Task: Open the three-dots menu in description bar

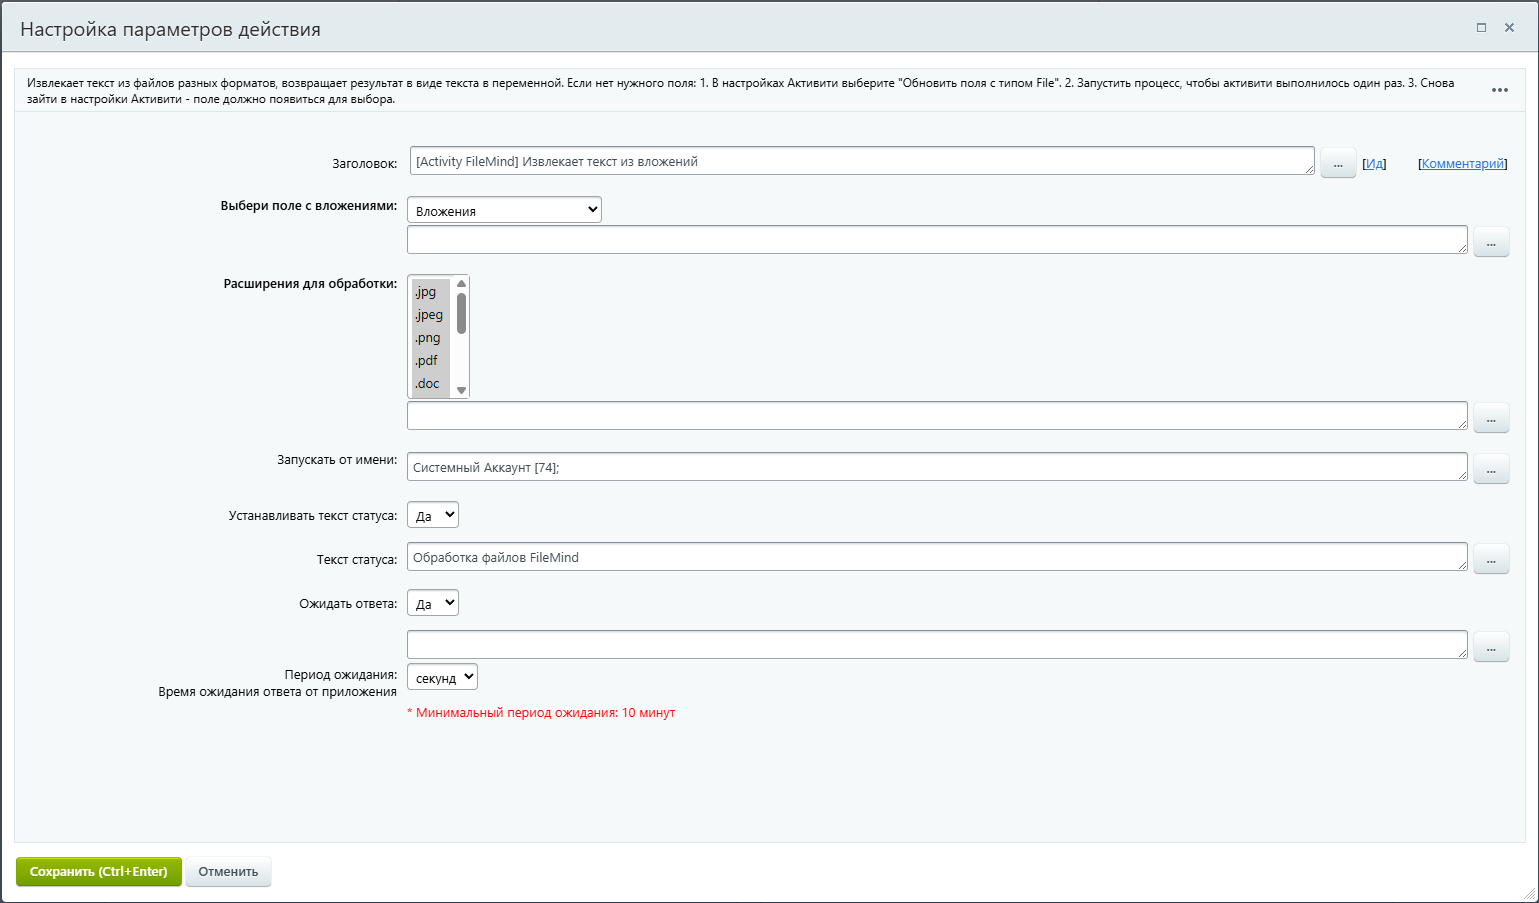Action: tap(1499, 90)
